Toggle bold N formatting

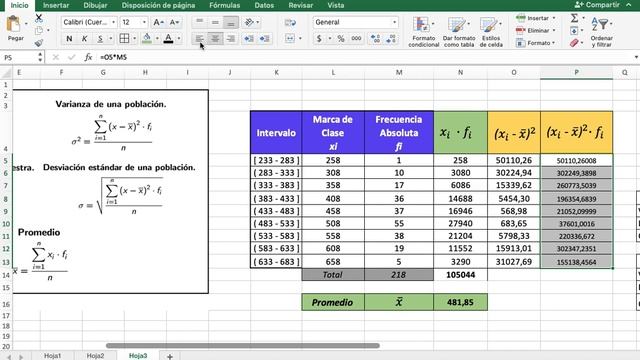[x=69, y=39]
